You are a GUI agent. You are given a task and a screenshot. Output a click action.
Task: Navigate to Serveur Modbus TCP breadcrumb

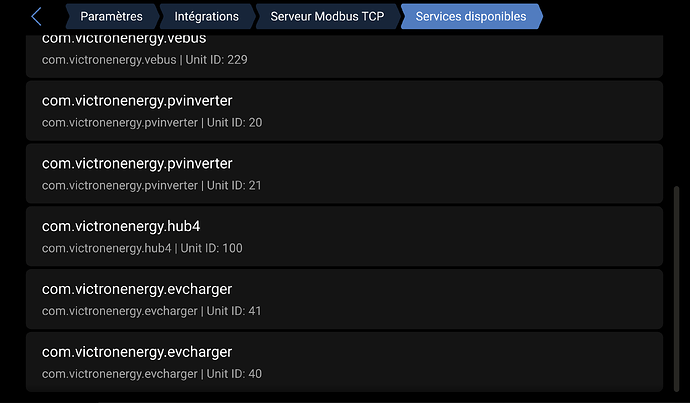pos(327,16)
